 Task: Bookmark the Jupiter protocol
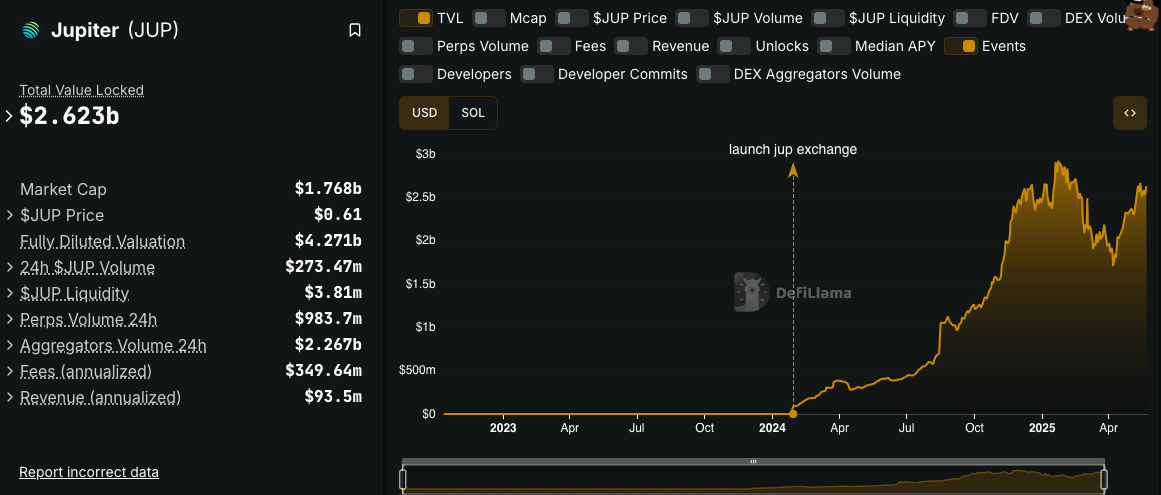[354, 30]
